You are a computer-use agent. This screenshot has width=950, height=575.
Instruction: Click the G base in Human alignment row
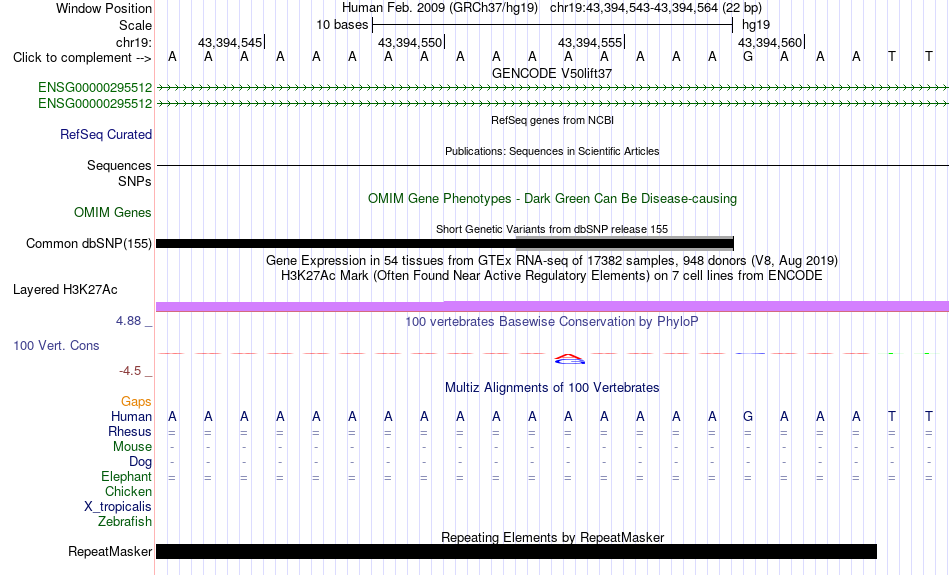point(748,417)
